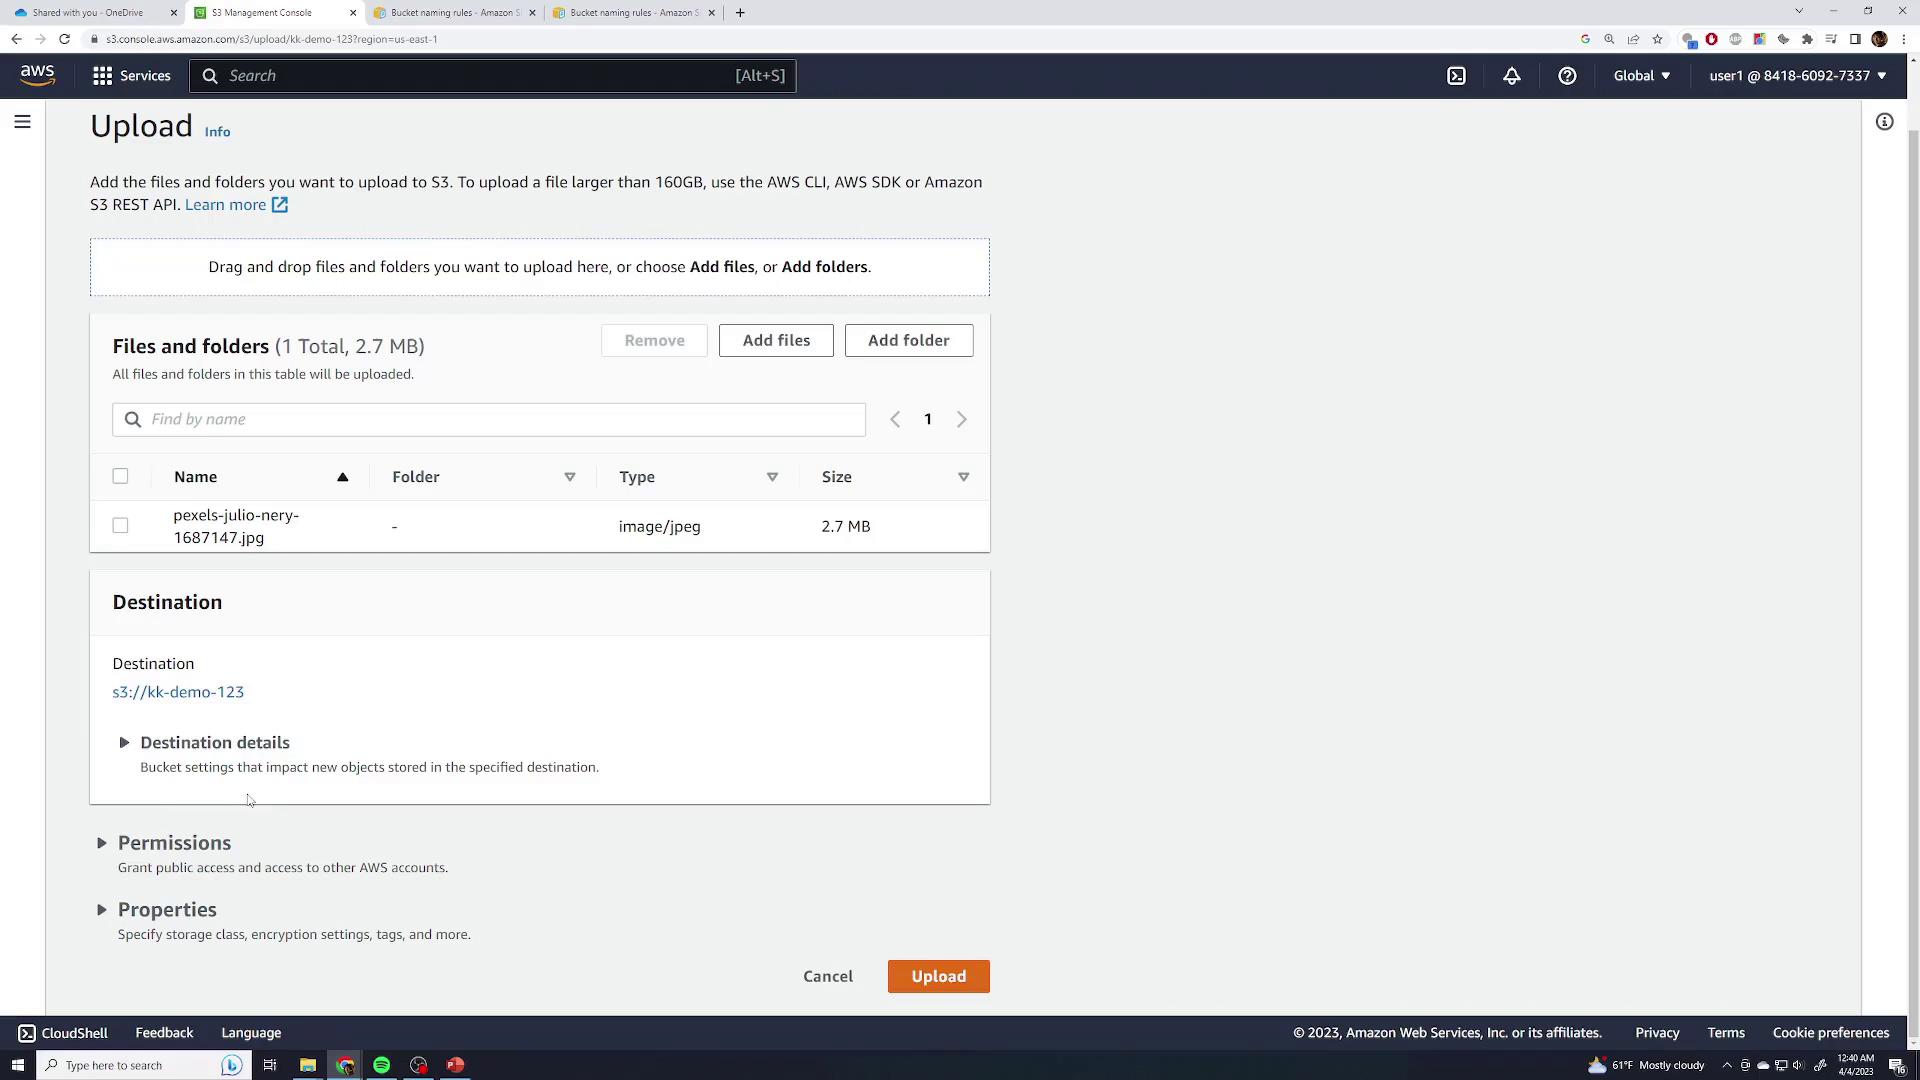Screen dimensions: 1920x1080
Task: Expand the Properties section
Action: 102,909
